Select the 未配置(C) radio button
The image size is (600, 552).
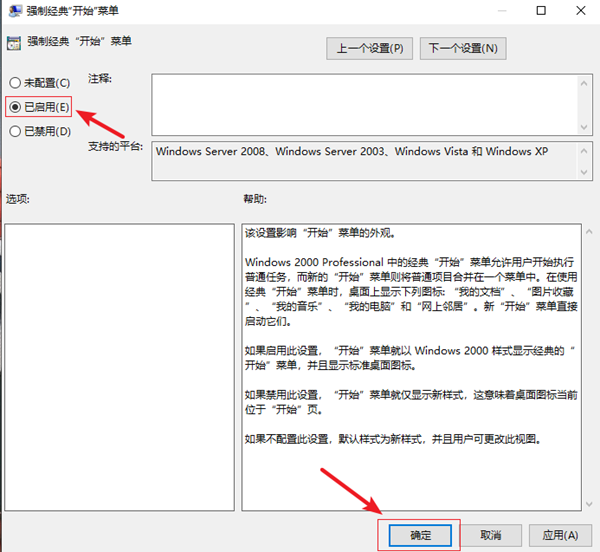pyautogui.click(x=40, y=83)
